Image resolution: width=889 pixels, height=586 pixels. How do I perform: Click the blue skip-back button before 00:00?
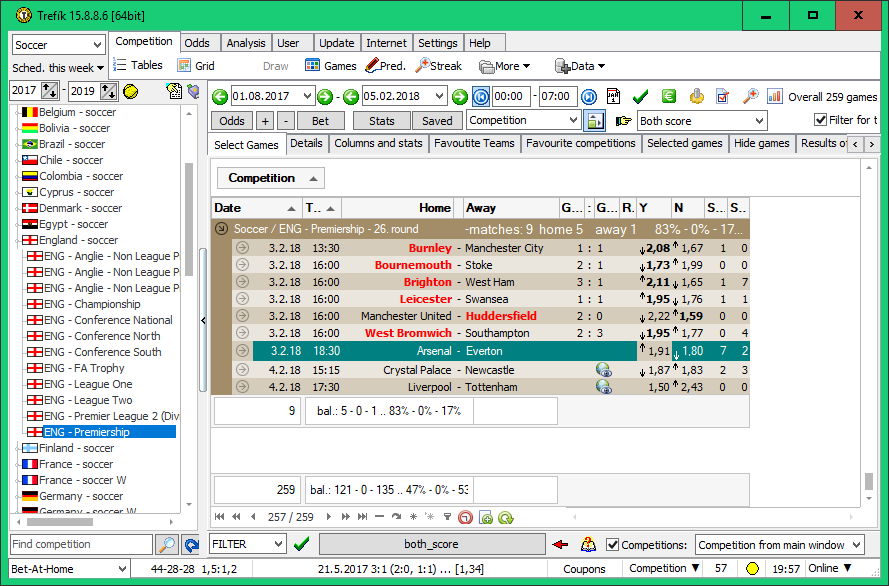click(x=481, y=97)
